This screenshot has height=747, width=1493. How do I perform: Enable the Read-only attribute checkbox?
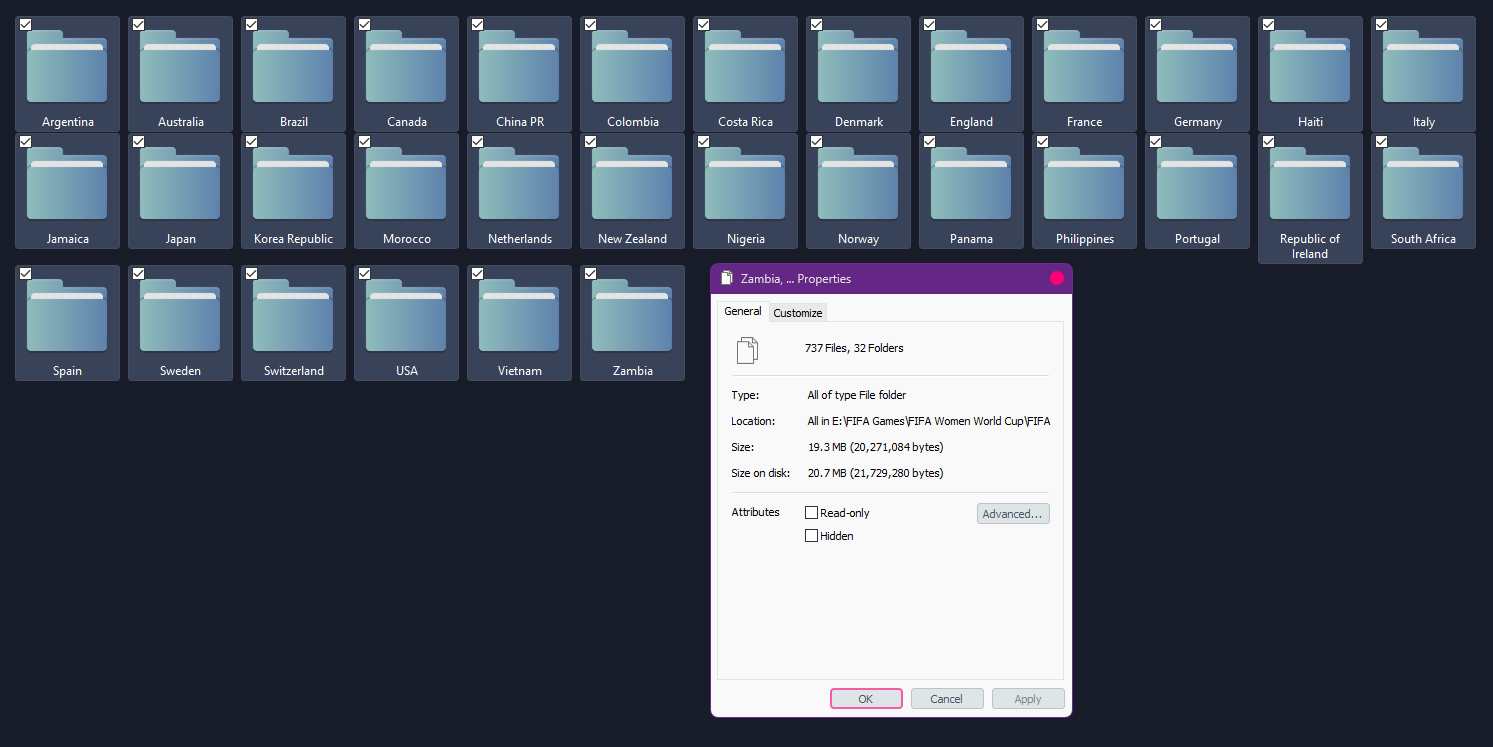click(x=811, y=513)
